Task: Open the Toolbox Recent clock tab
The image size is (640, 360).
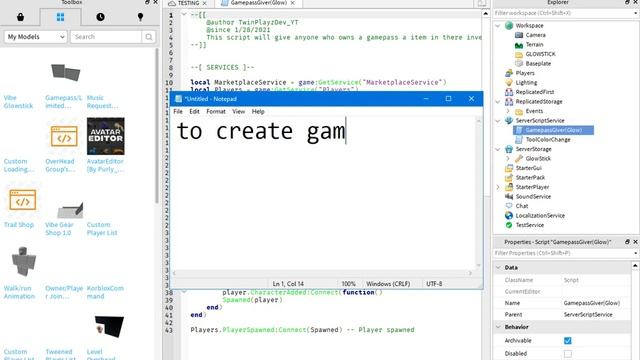Action: (100, 17)
